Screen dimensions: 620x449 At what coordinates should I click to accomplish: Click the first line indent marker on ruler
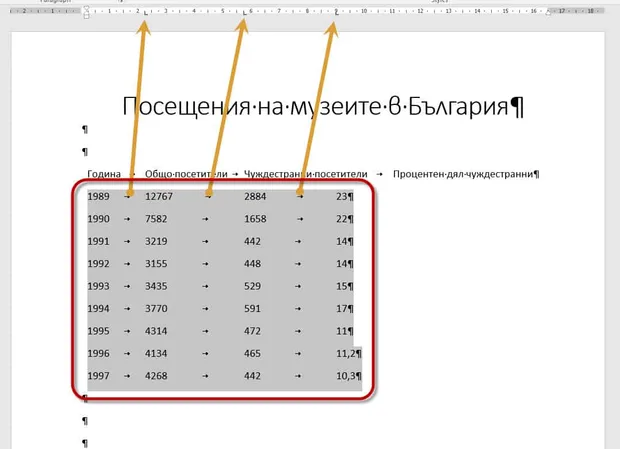(87, 8)
